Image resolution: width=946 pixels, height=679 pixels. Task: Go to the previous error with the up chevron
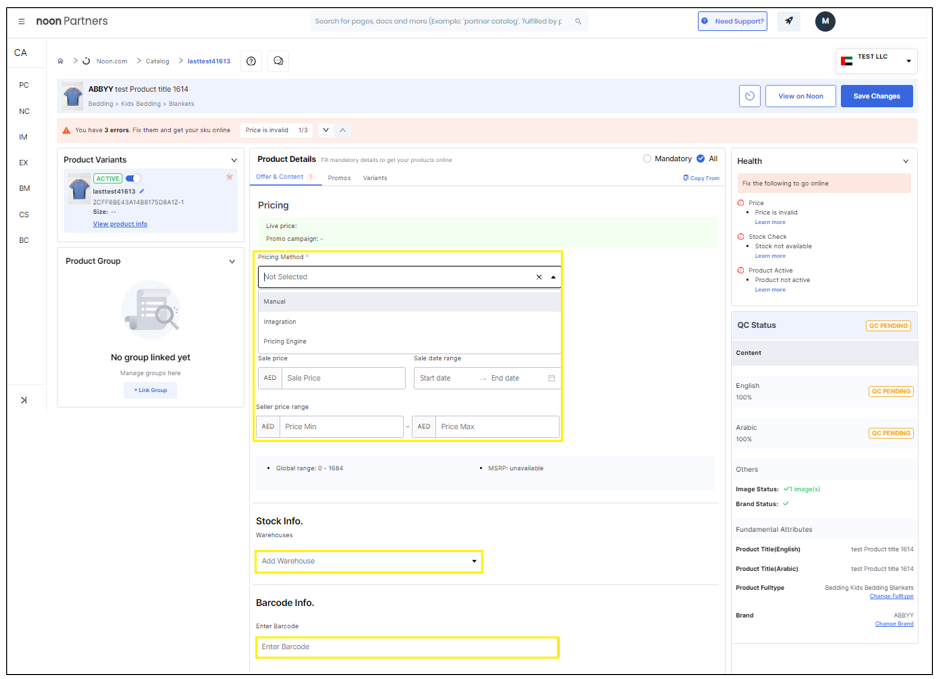(x=343, y=130)
